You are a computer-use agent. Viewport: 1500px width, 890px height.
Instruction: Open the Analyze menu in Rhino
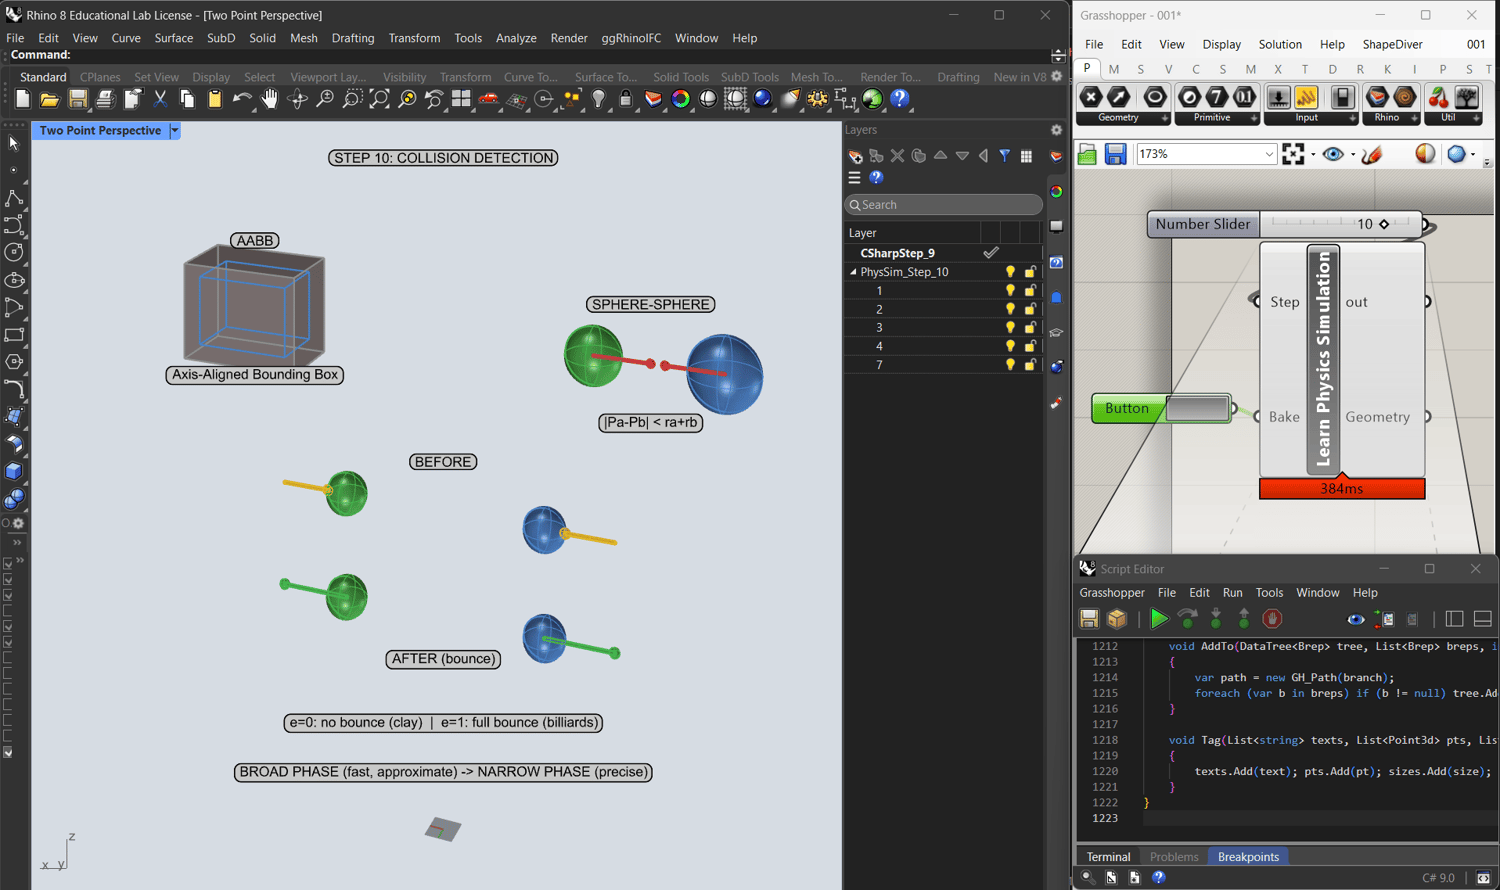pyautogui.click(x=516, y=38)
